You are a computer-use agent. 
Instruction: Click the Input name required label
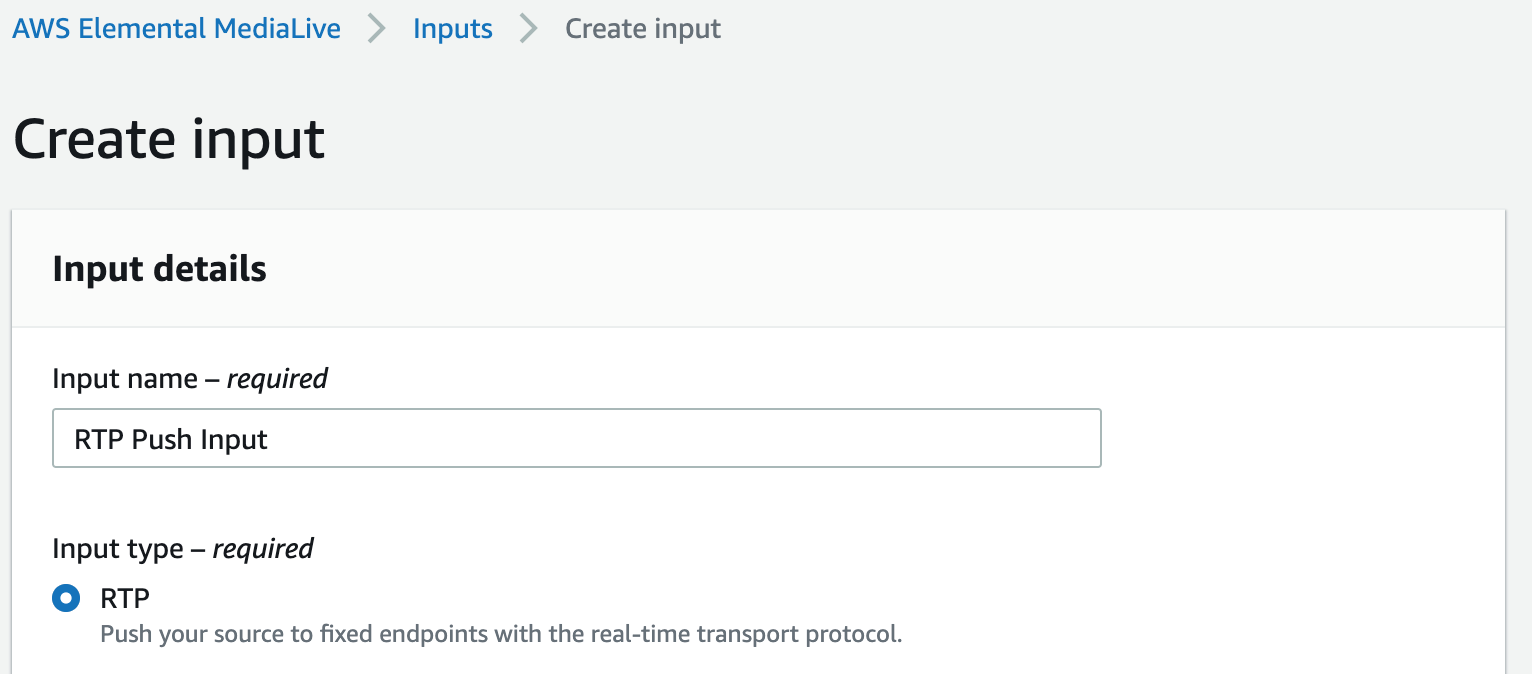(190, 378)
